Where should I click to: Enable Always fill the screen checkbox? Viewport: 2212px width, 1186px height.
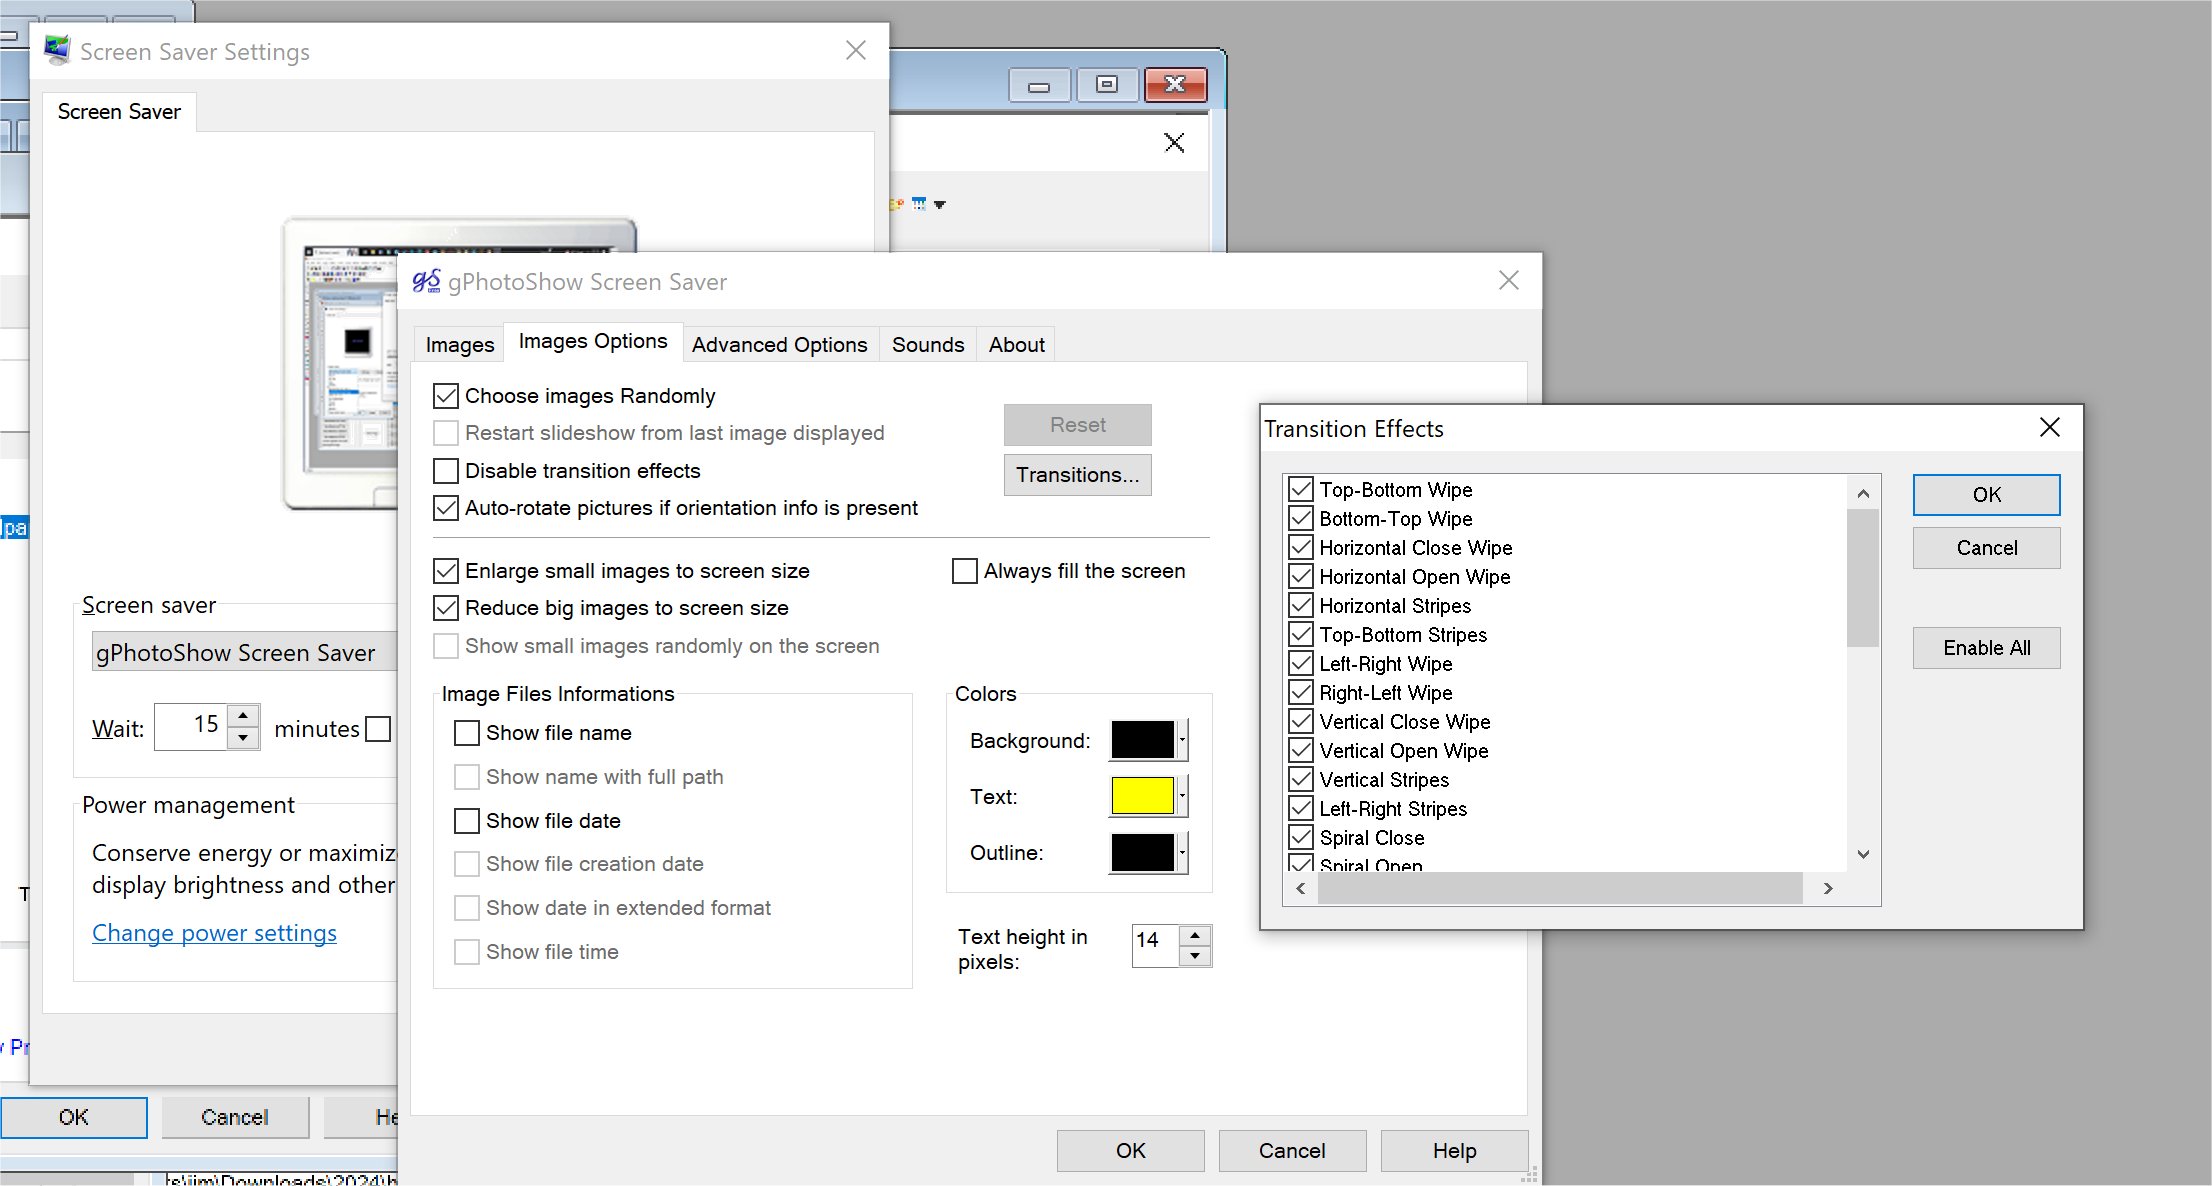[965, 571]
